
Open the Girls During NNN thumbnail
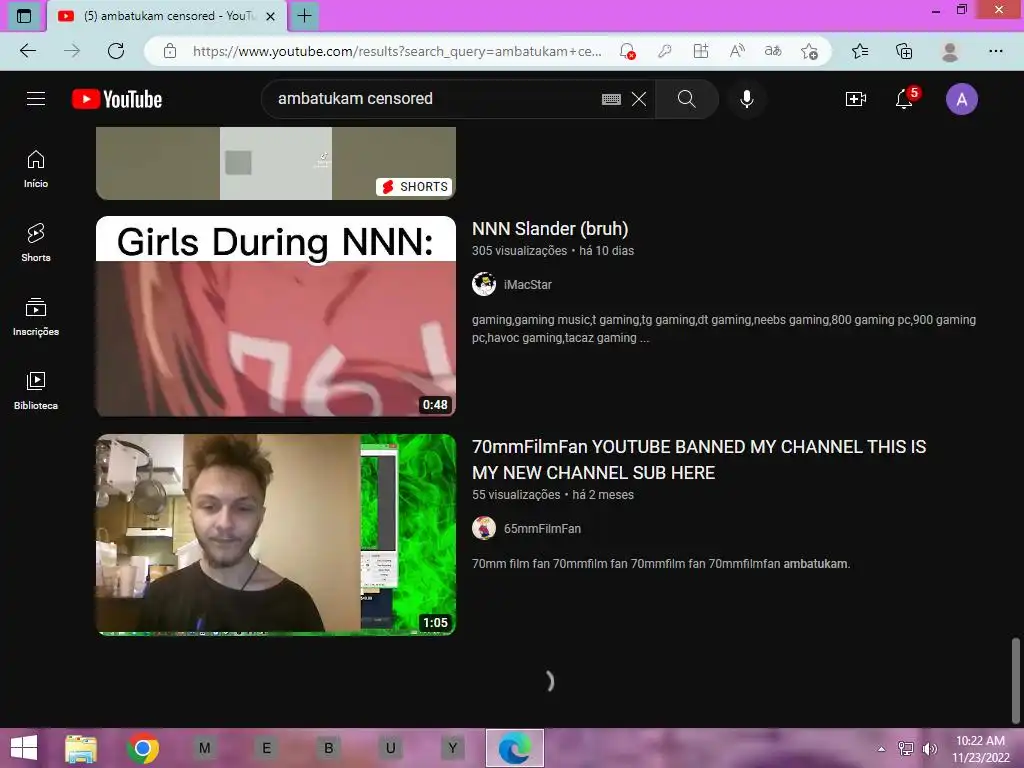point(276,316)
